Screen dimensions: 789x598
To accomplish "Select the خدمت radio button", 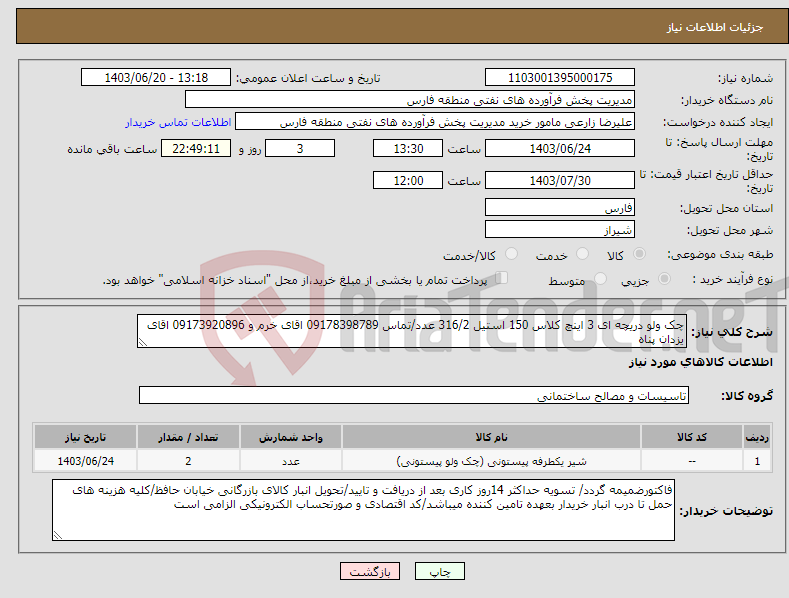I will coord(582,254).
